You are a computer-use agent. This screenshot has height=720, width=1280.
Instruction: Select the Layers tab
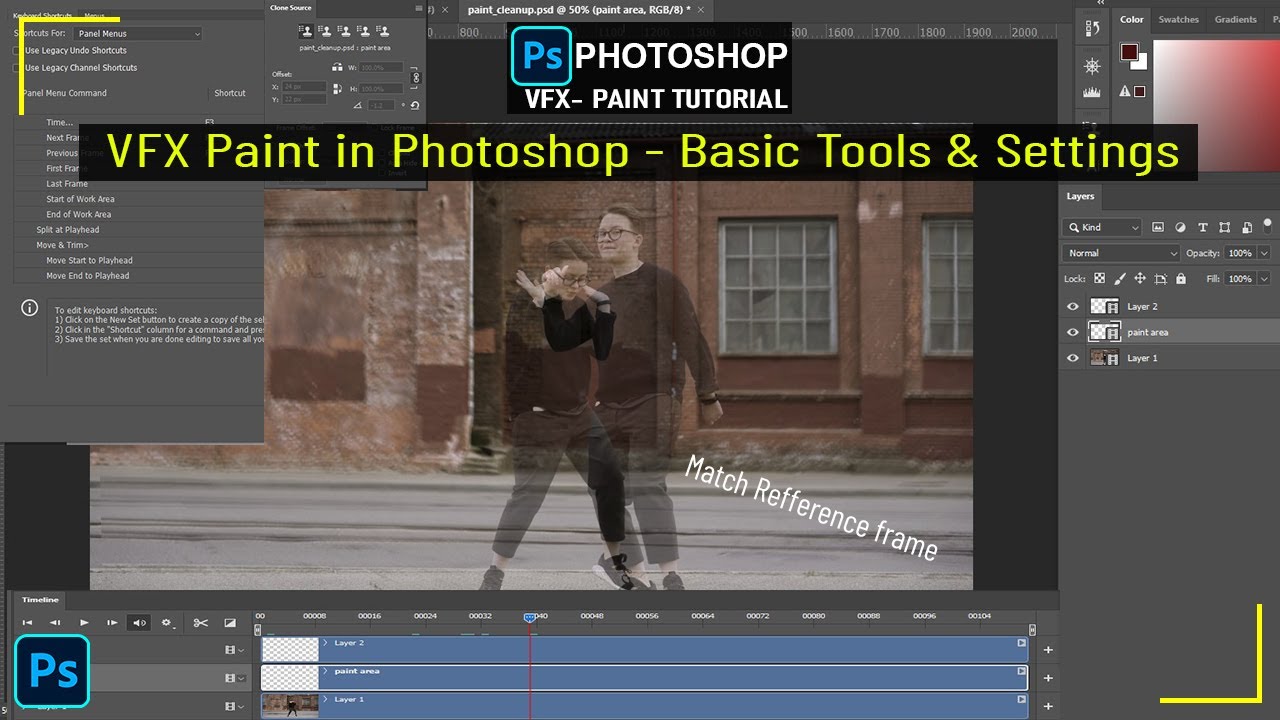click(1080, 196)
